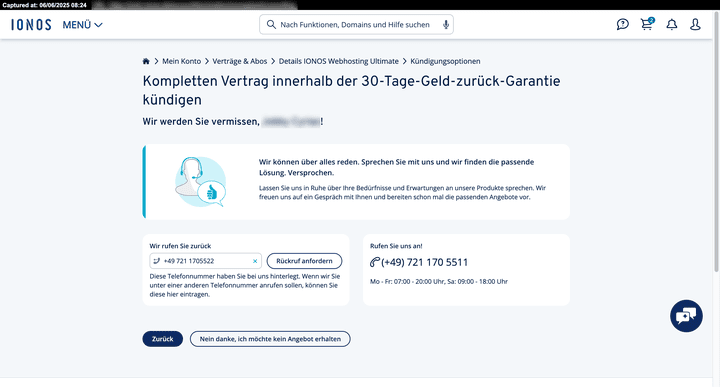Navigate to Mein Konto breadcrumb
720x387 pixels.
pyautogui.click(x=181, y=61)
